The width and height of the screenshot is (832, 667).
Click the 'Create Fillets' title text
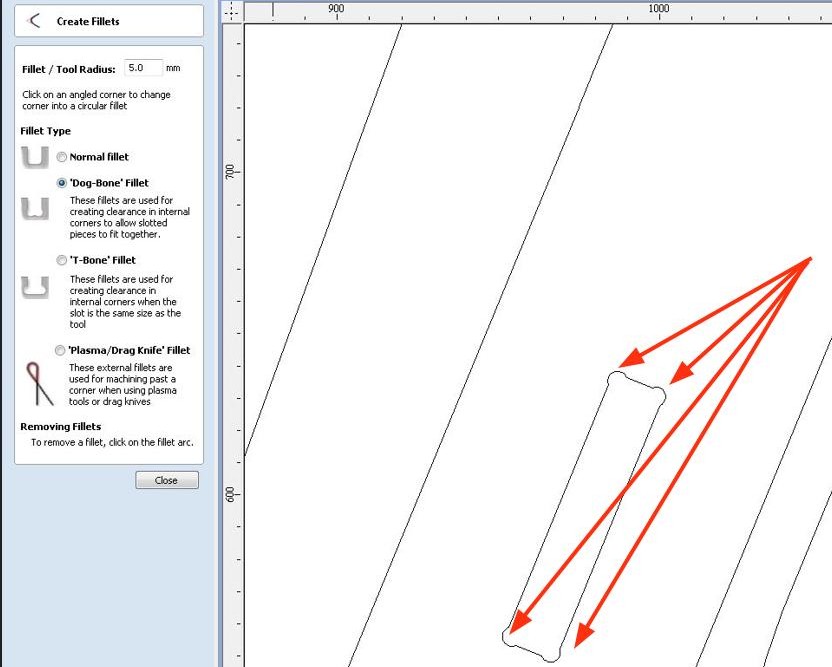pyautogui.click(x=88, y=22)
